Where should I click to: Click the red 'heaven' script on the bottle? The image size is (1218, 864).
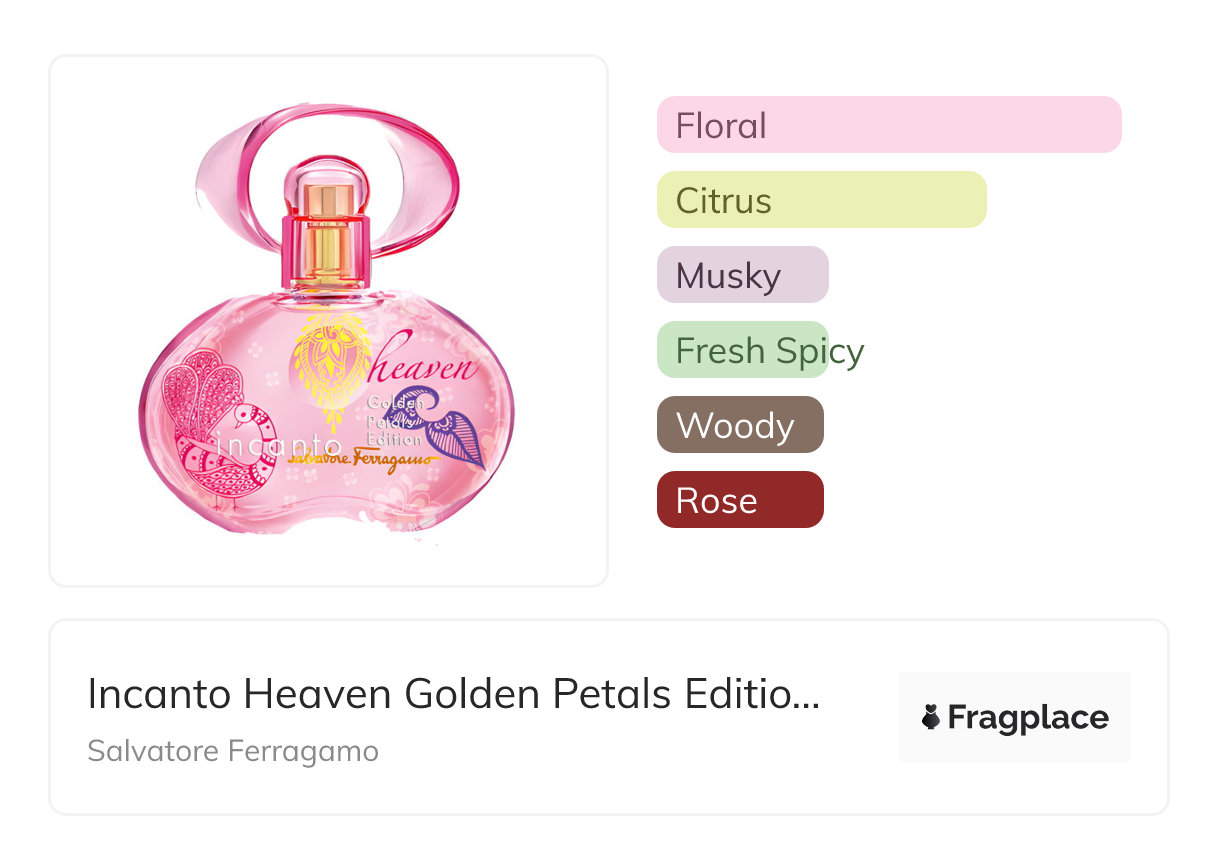click(x=425, y=368)
